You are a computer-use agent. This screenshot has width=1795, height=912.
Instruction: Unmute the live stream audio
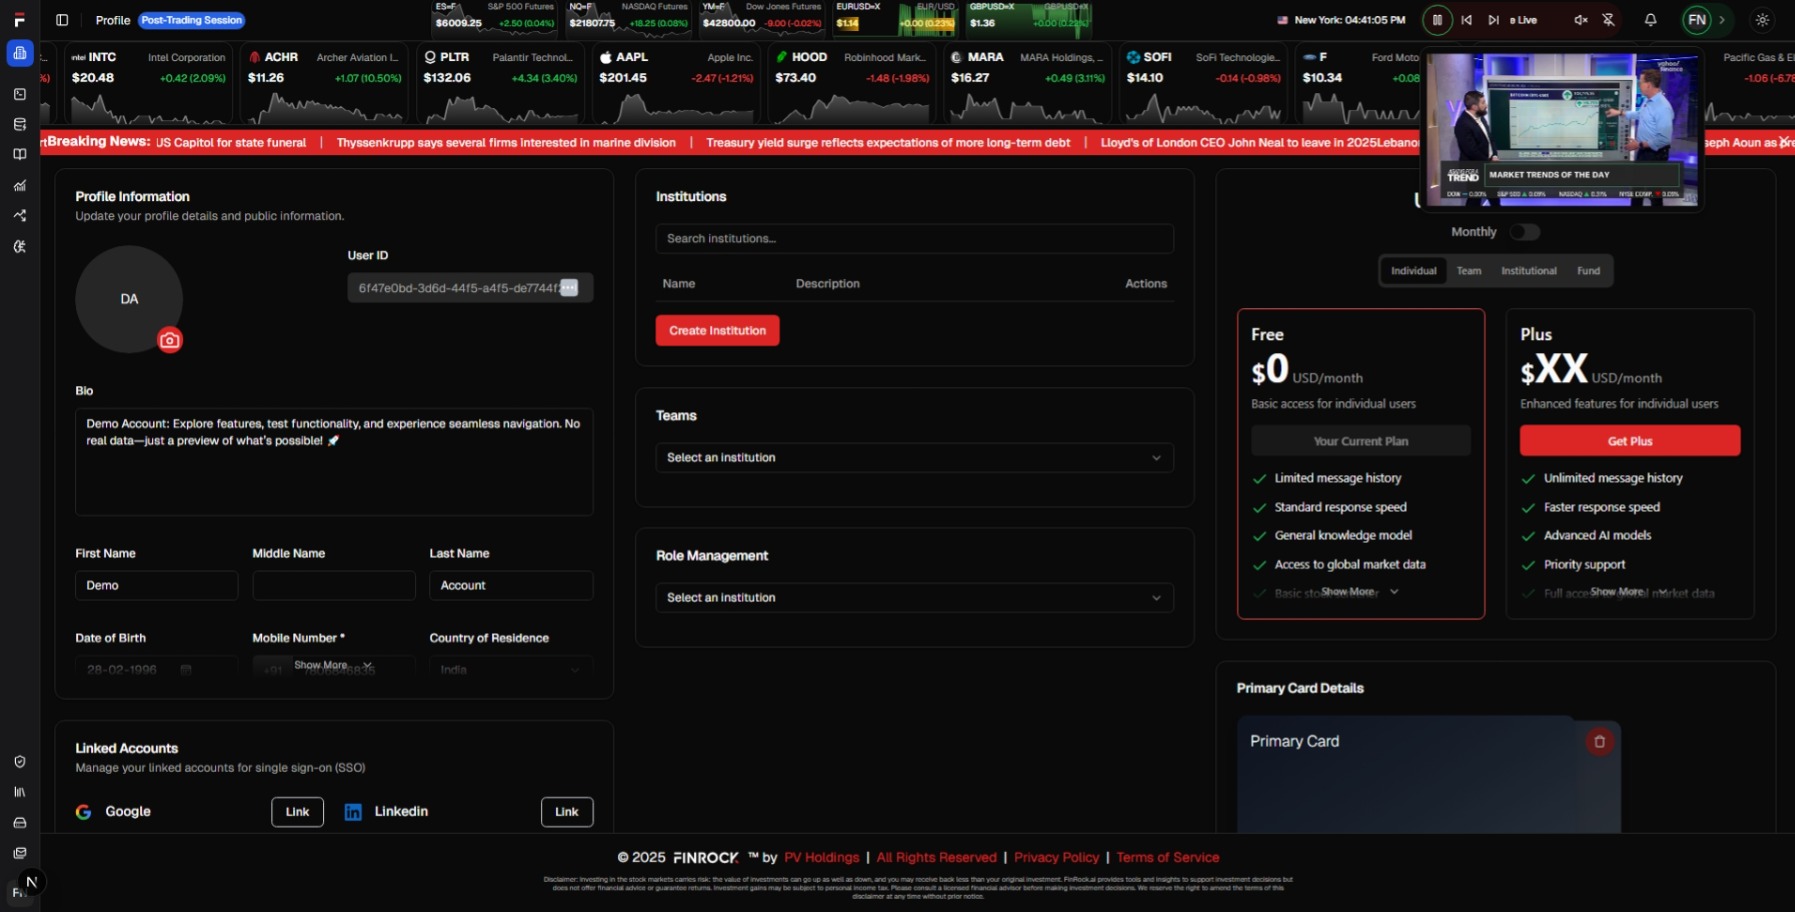1580,20
